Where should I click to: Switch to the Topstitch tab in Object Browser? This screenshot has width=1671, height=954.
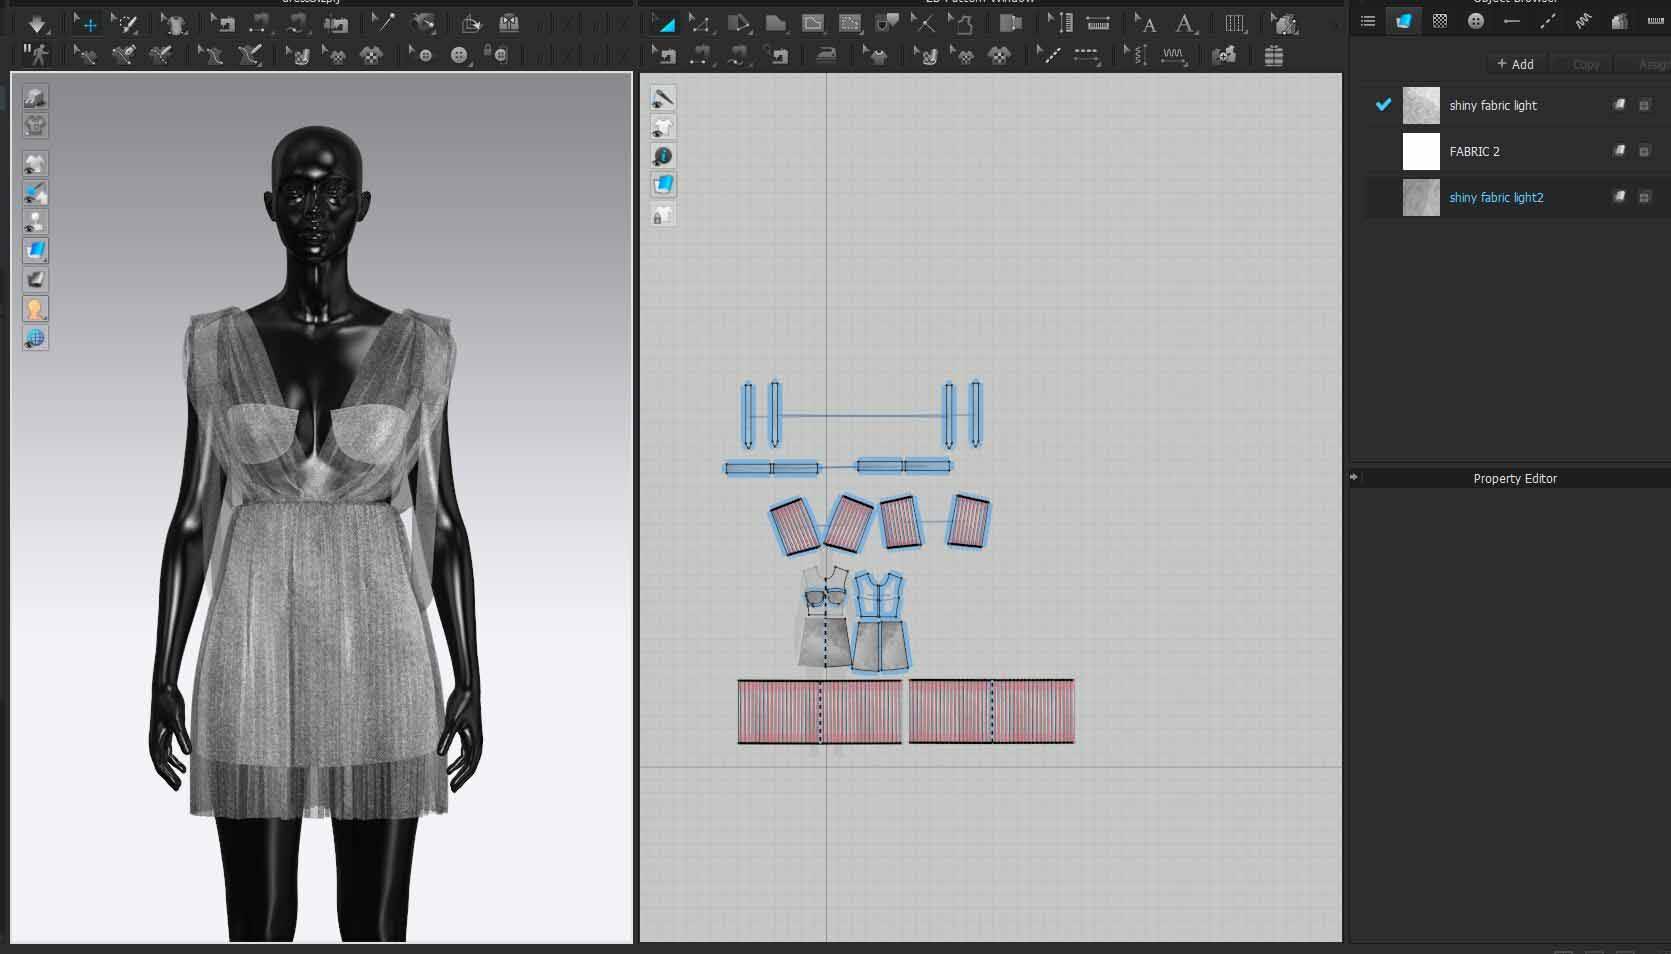point(1548,21)
